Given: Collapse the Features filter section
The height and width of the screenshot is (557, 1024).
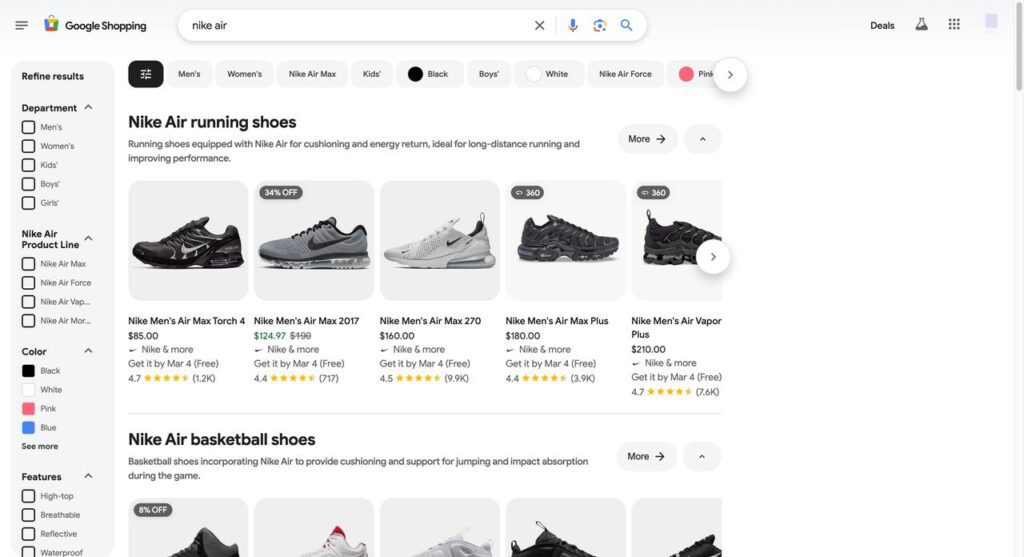Looking at the screenshot, I should (88, 476).
